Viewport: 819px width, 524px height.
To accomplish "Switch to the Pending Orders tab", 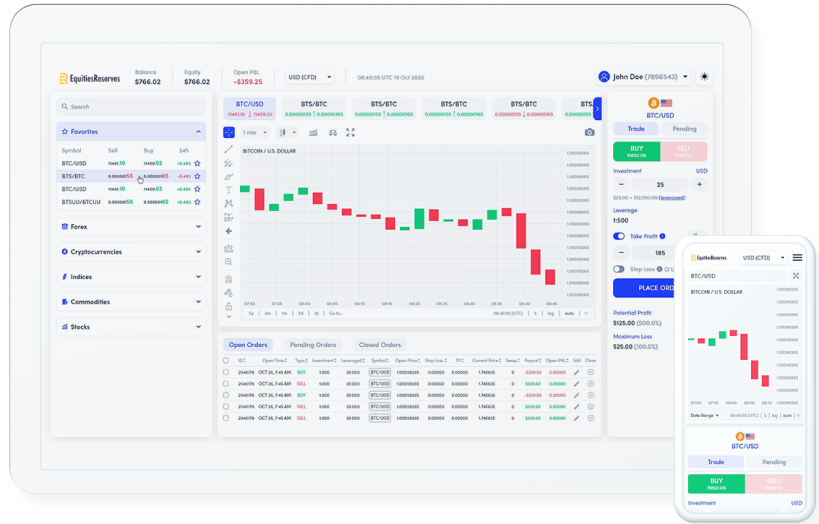I will [313, 345].
